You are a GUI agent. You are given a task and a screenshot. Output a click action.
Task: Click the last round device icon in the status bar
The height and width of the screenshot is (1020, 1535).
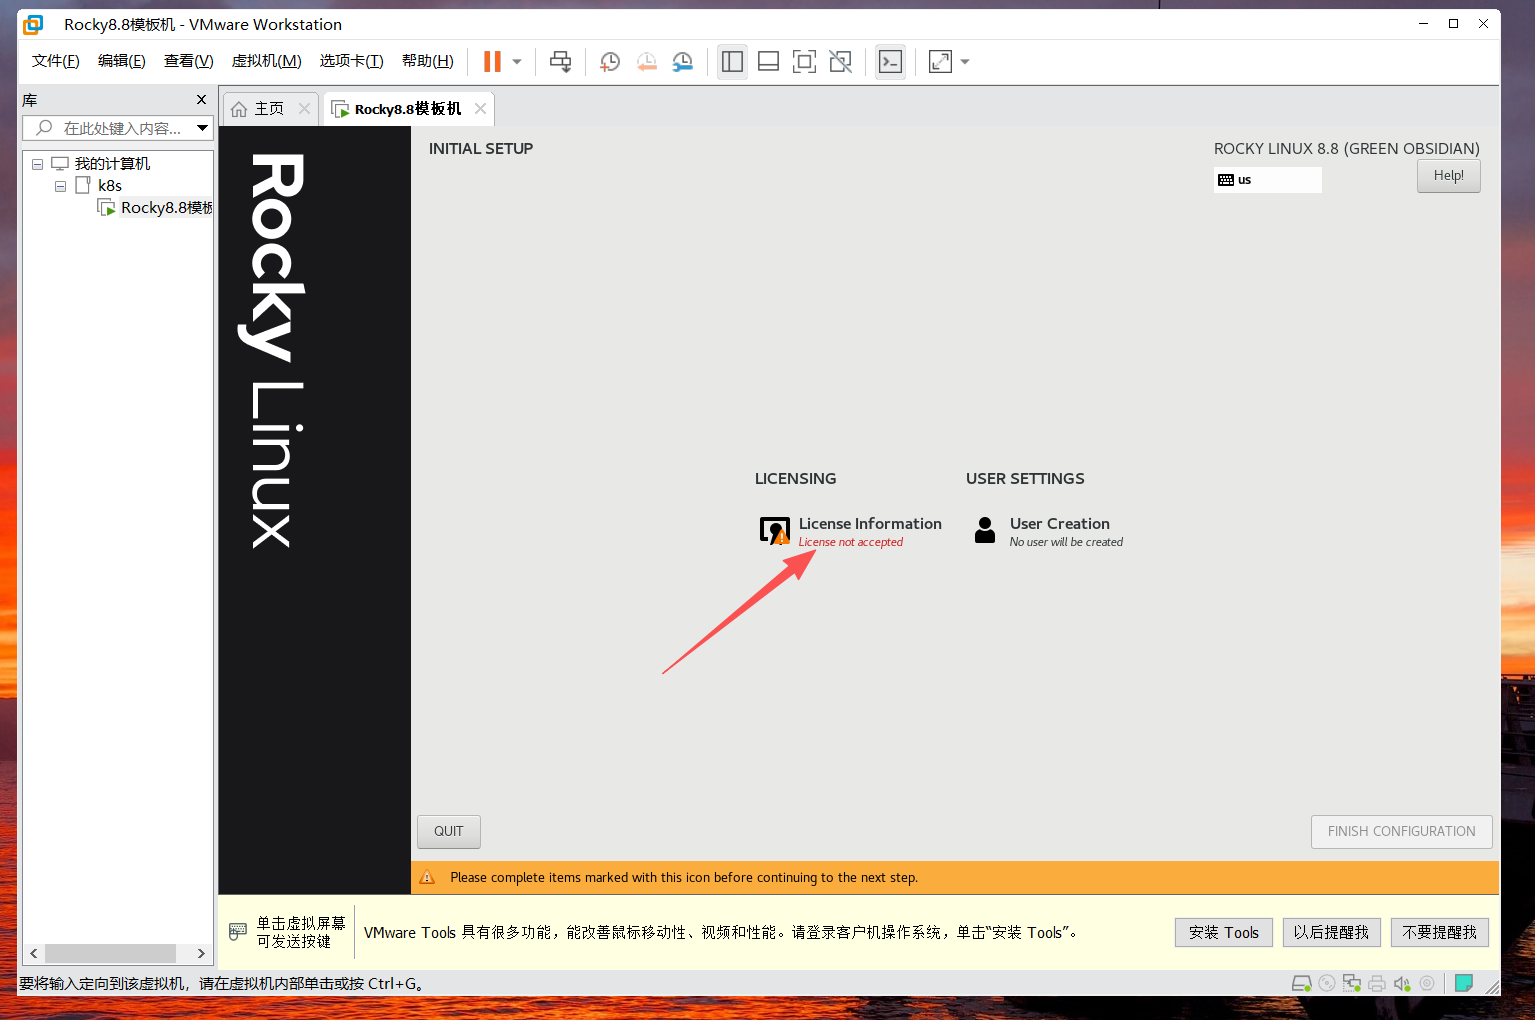tap(1427, 983)
